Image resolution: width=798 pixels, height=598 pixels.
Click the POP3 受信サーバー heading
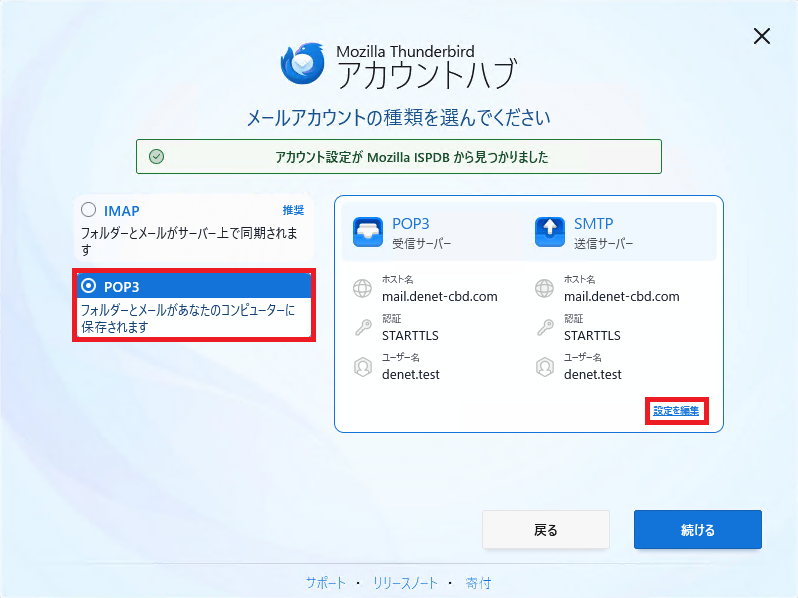pos(421,233)
